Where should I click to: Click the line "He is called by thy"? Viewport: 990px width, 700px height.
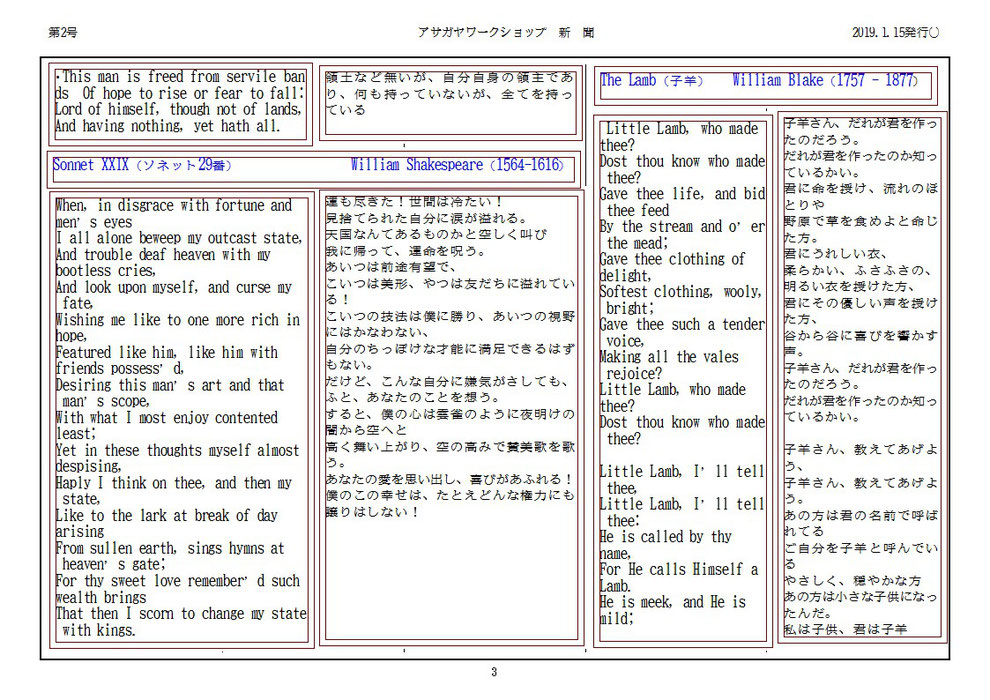[x=665, y=538]
